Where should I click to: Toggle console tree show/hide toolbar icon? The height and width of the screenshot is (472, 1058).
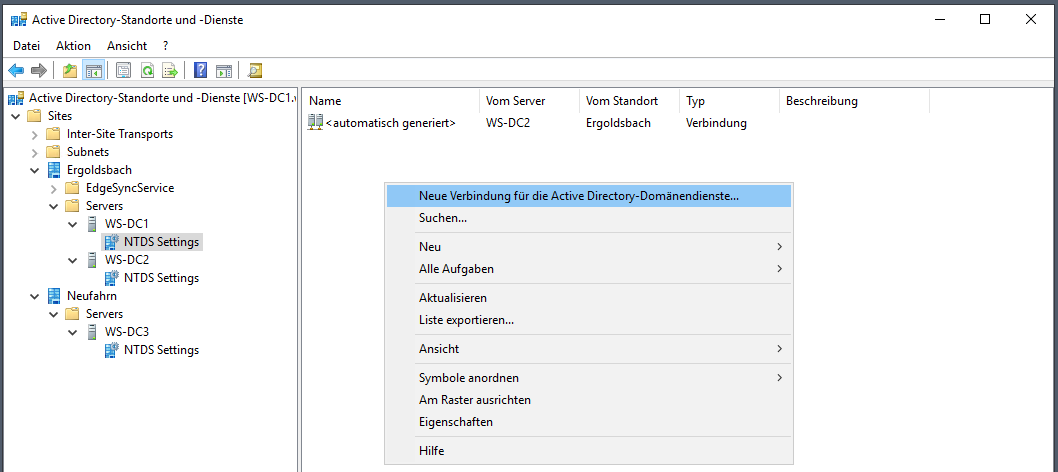(92, 70)
